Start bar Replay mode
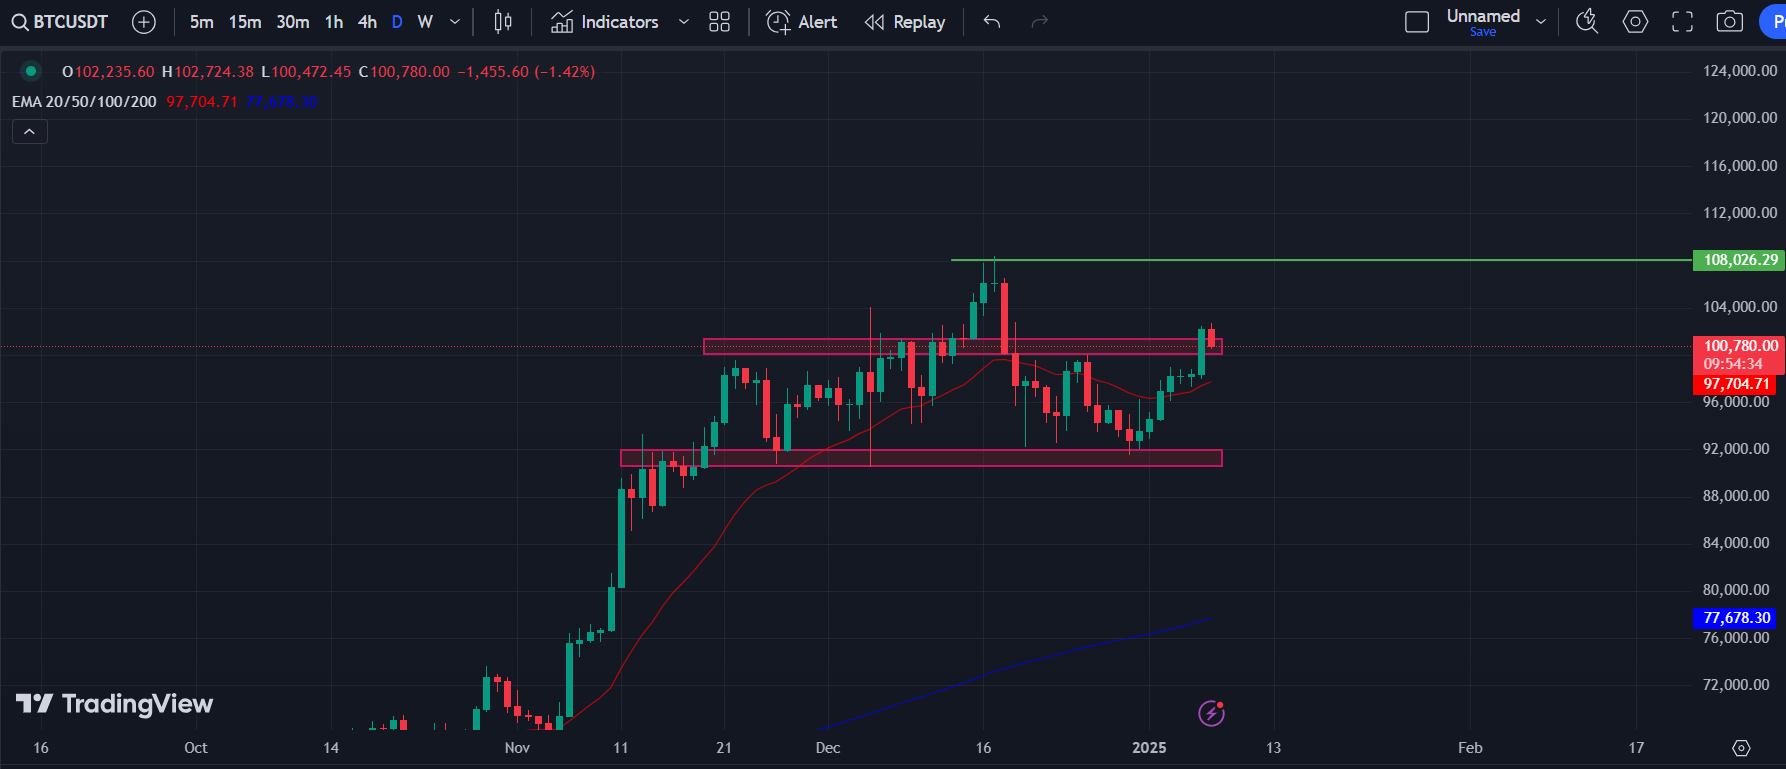The width and height of the screenshot is (1786, 769). click(x=905, y=22)
